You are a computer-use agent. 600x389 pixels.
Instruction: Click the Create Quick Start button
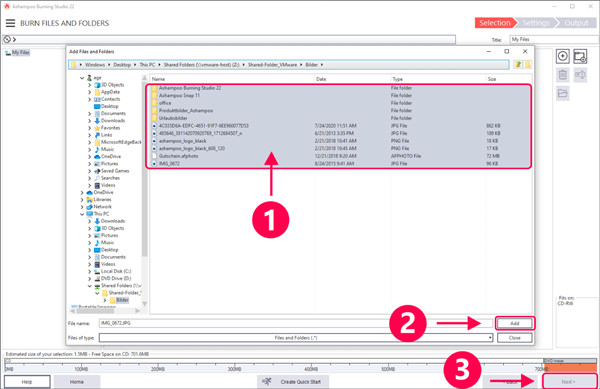[x=293, y=382]
